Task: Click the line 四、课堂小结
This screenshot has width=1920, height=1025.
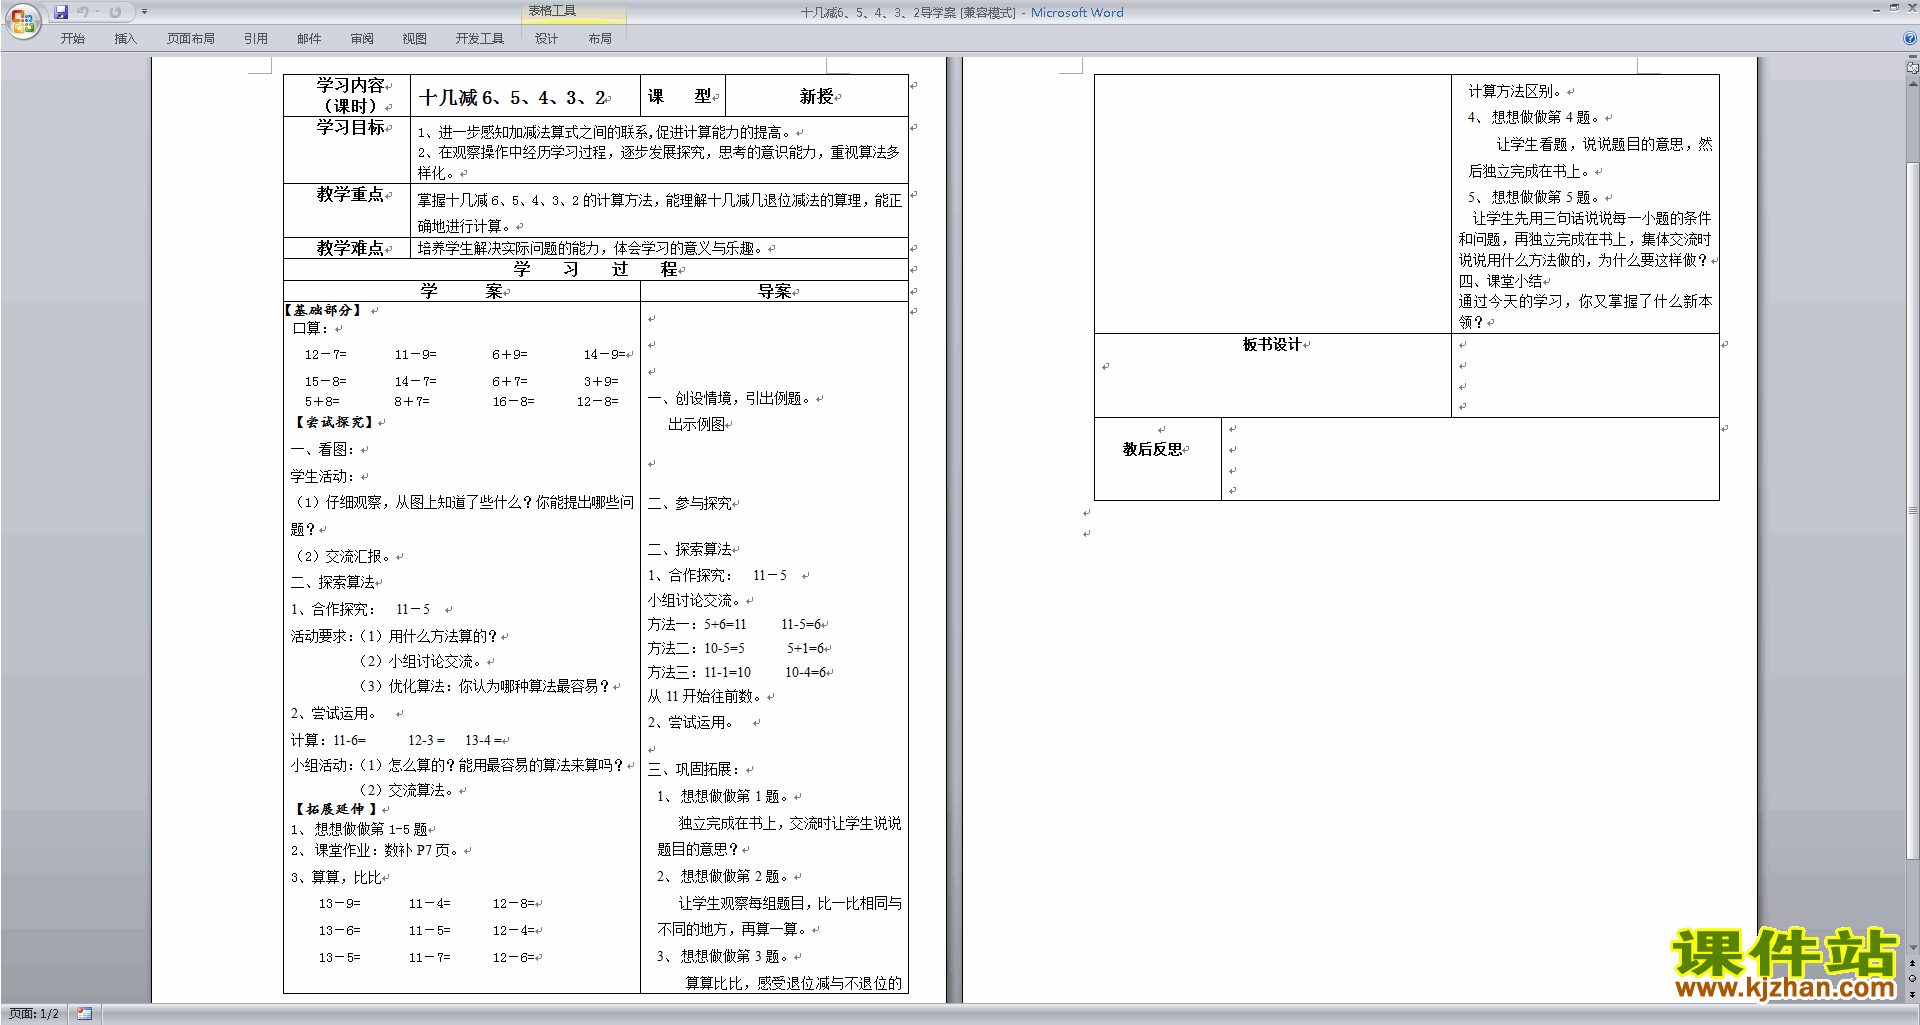Action: click(x=1500, y=281)
